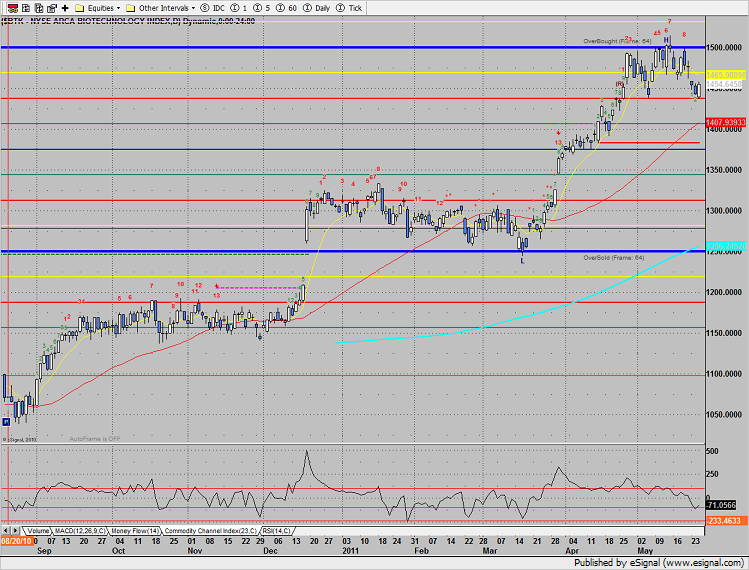This screenshot has height=570, width=749.
Task: Click the third toolbar layout icon
Action: pos(39,8)
